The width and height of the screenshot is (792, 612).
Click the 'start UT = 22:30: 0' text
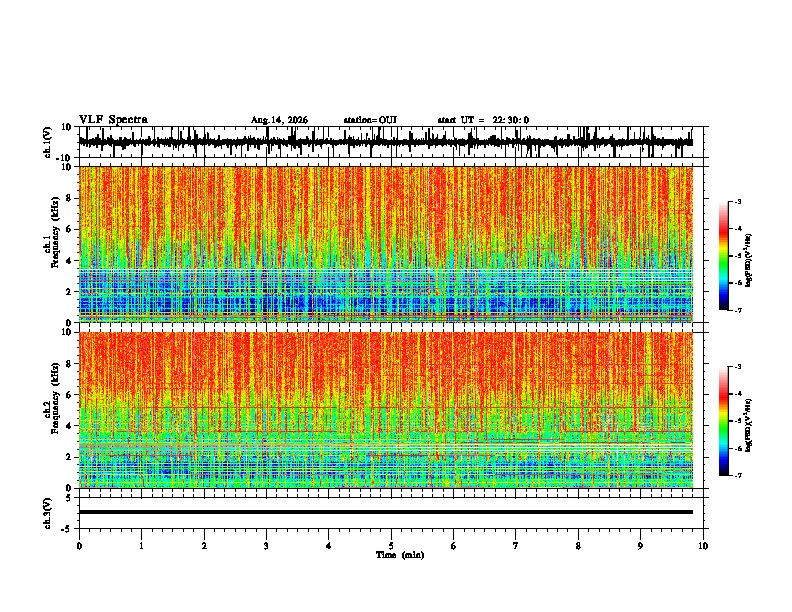point(483,120)
